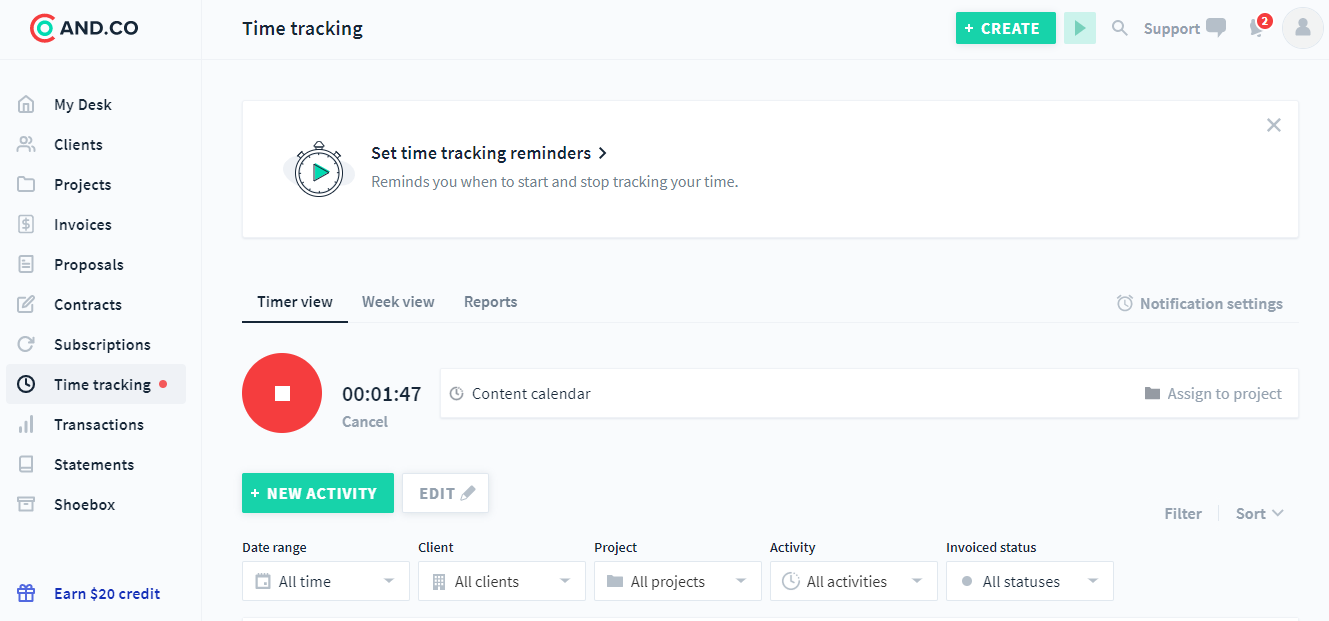Screen dimensions: 1329x621
Task: Click the green play timer icon in header
Action: [x=1080, y=28]
